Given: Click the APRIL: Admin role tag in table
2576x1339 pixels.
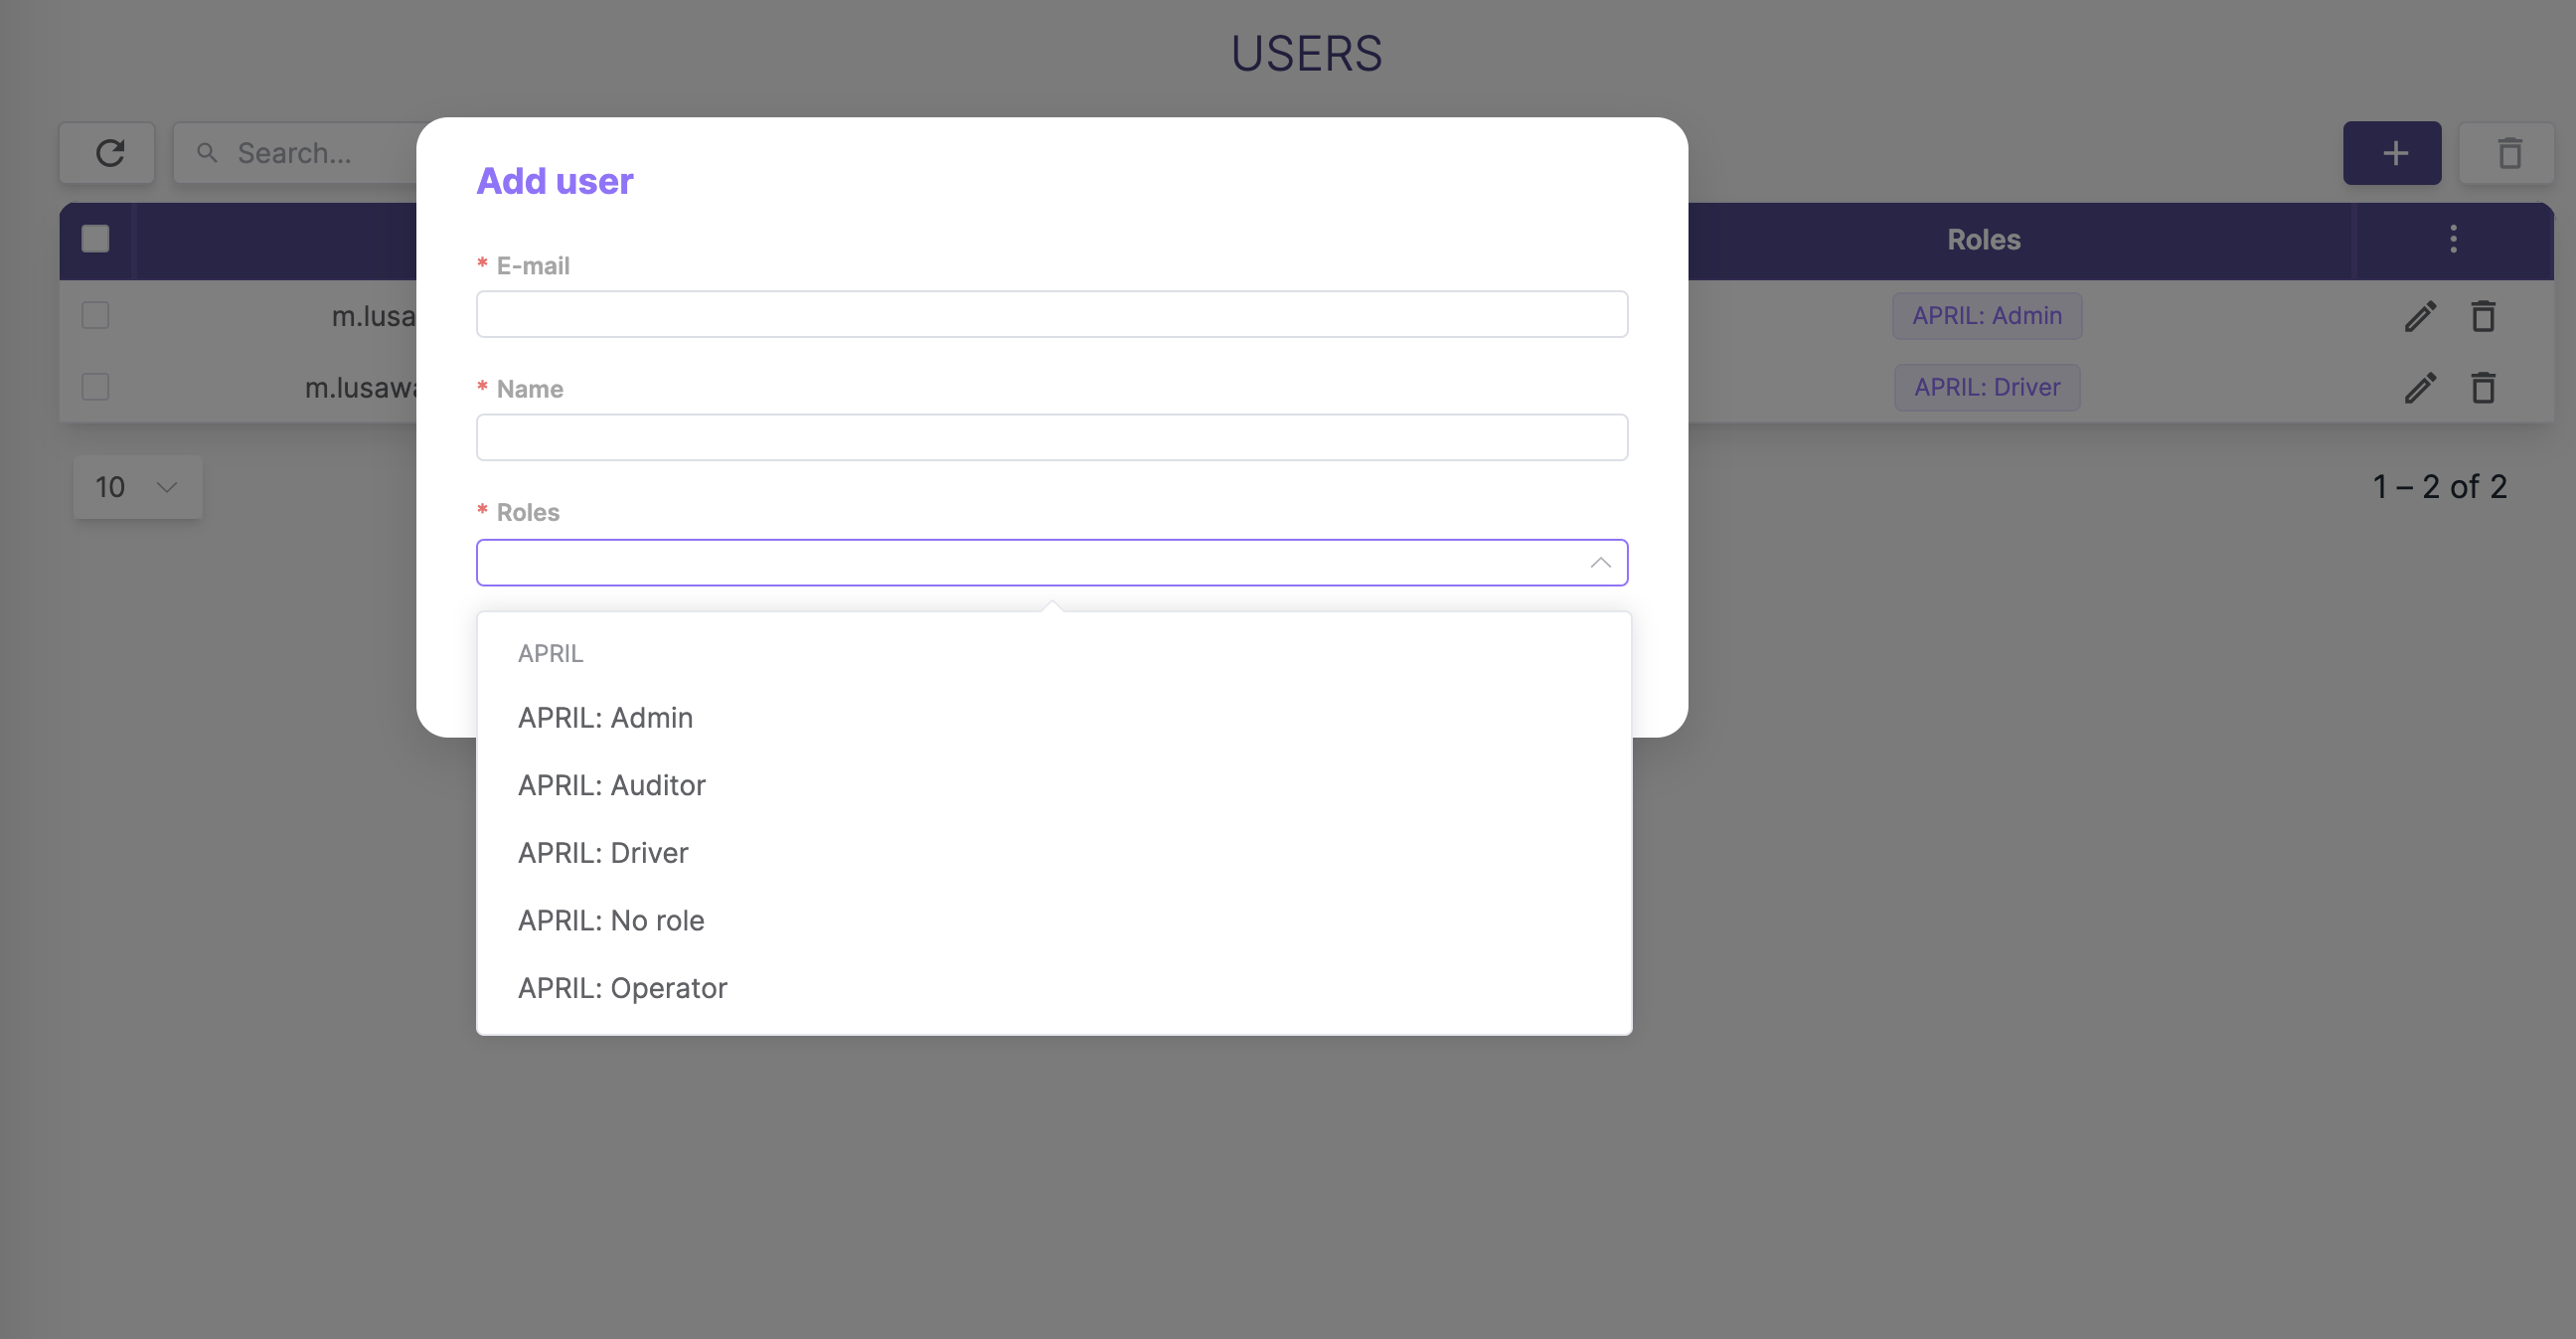Looking at the screenshot, I should tap(1987, 316).
